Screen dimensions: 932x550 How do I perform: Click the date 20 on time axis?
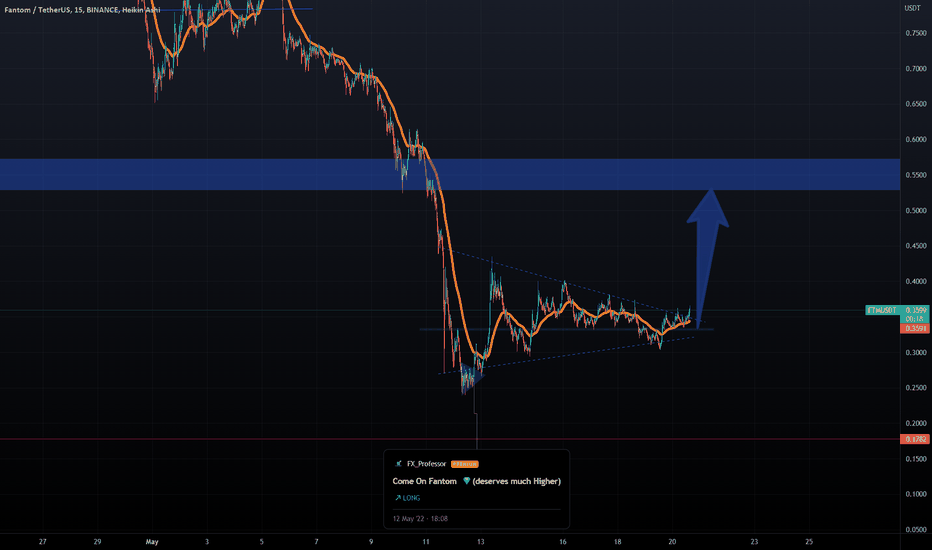pos(672,542)
